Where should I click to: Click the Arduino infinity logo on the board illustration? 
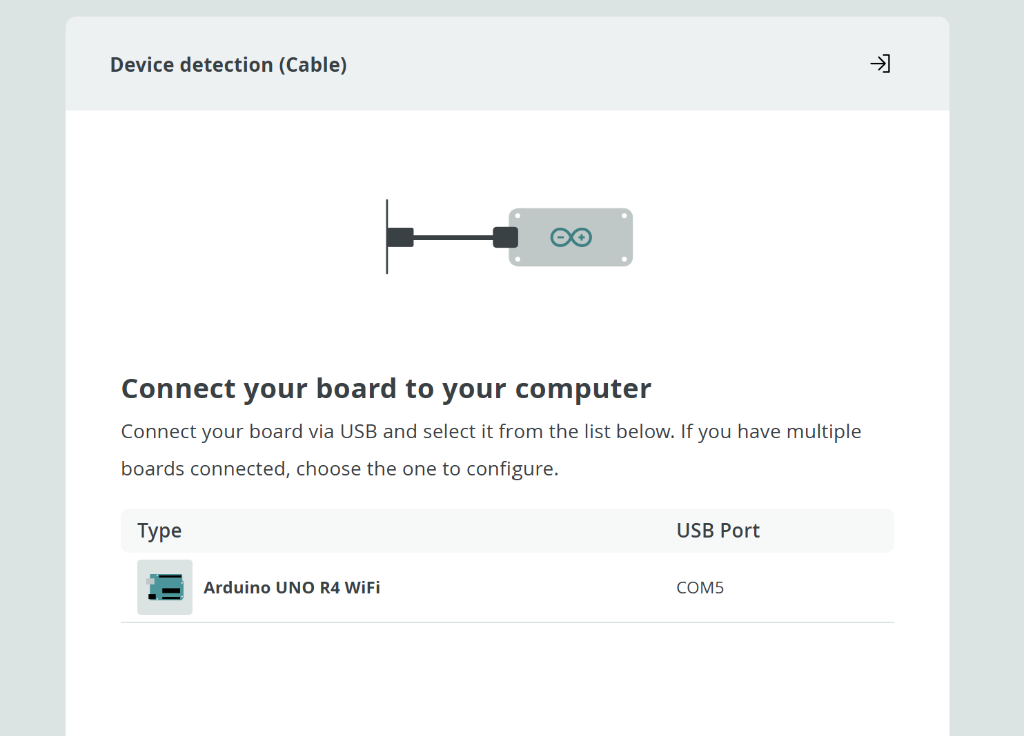(570, 237)
